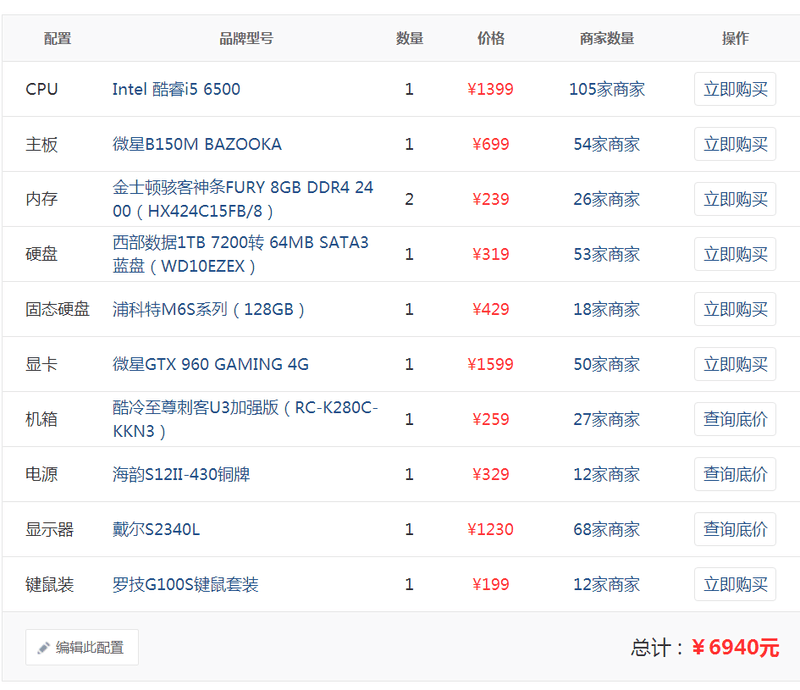Click 查询底价 for the 机箱 row
Screen dimensions: 800x690
(735, 420)
